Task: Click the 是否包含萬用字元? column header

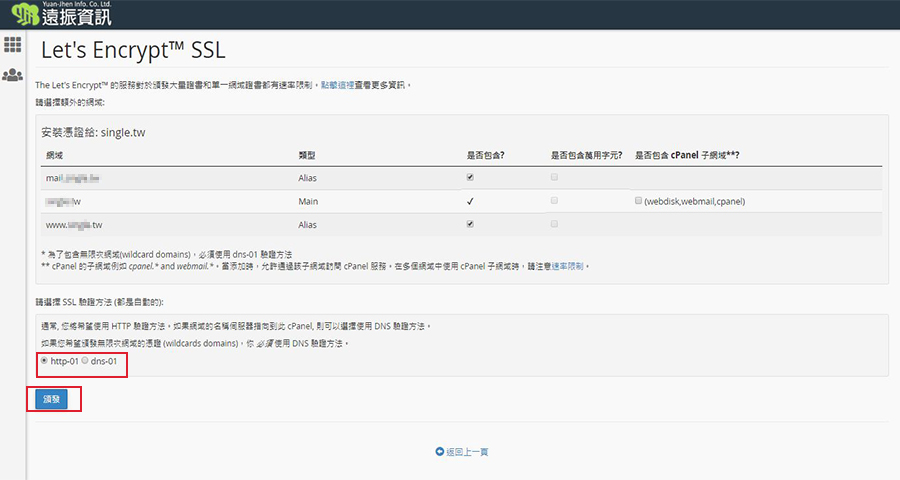Action: tap(587, 155)
